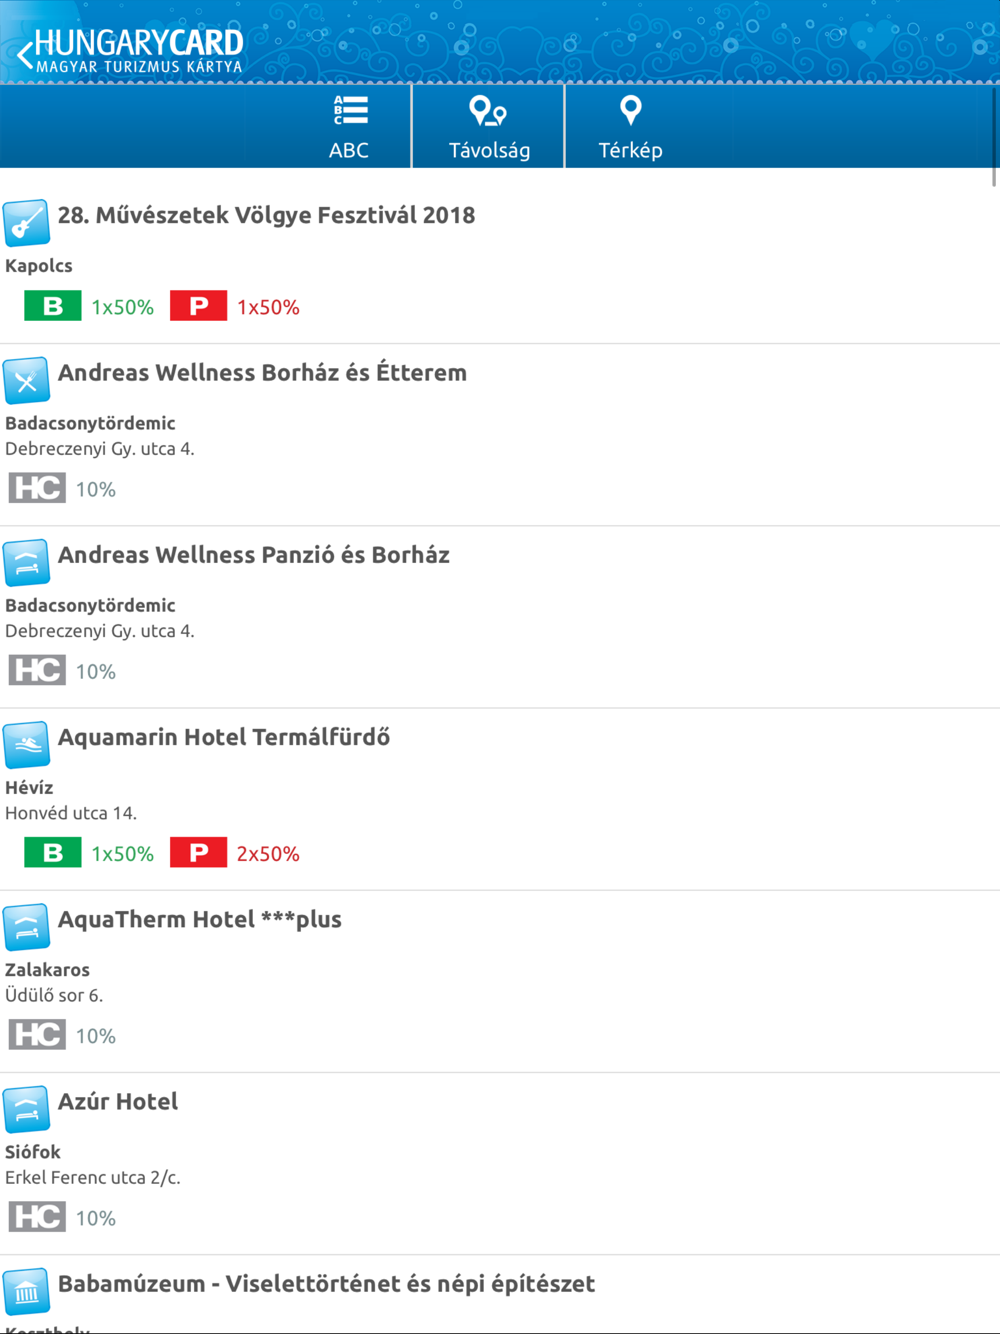Tap the bed icon of Andreas Wellness Panzió
The width and height of the screenshot is (1000, 1334).
tap(26, 562)
